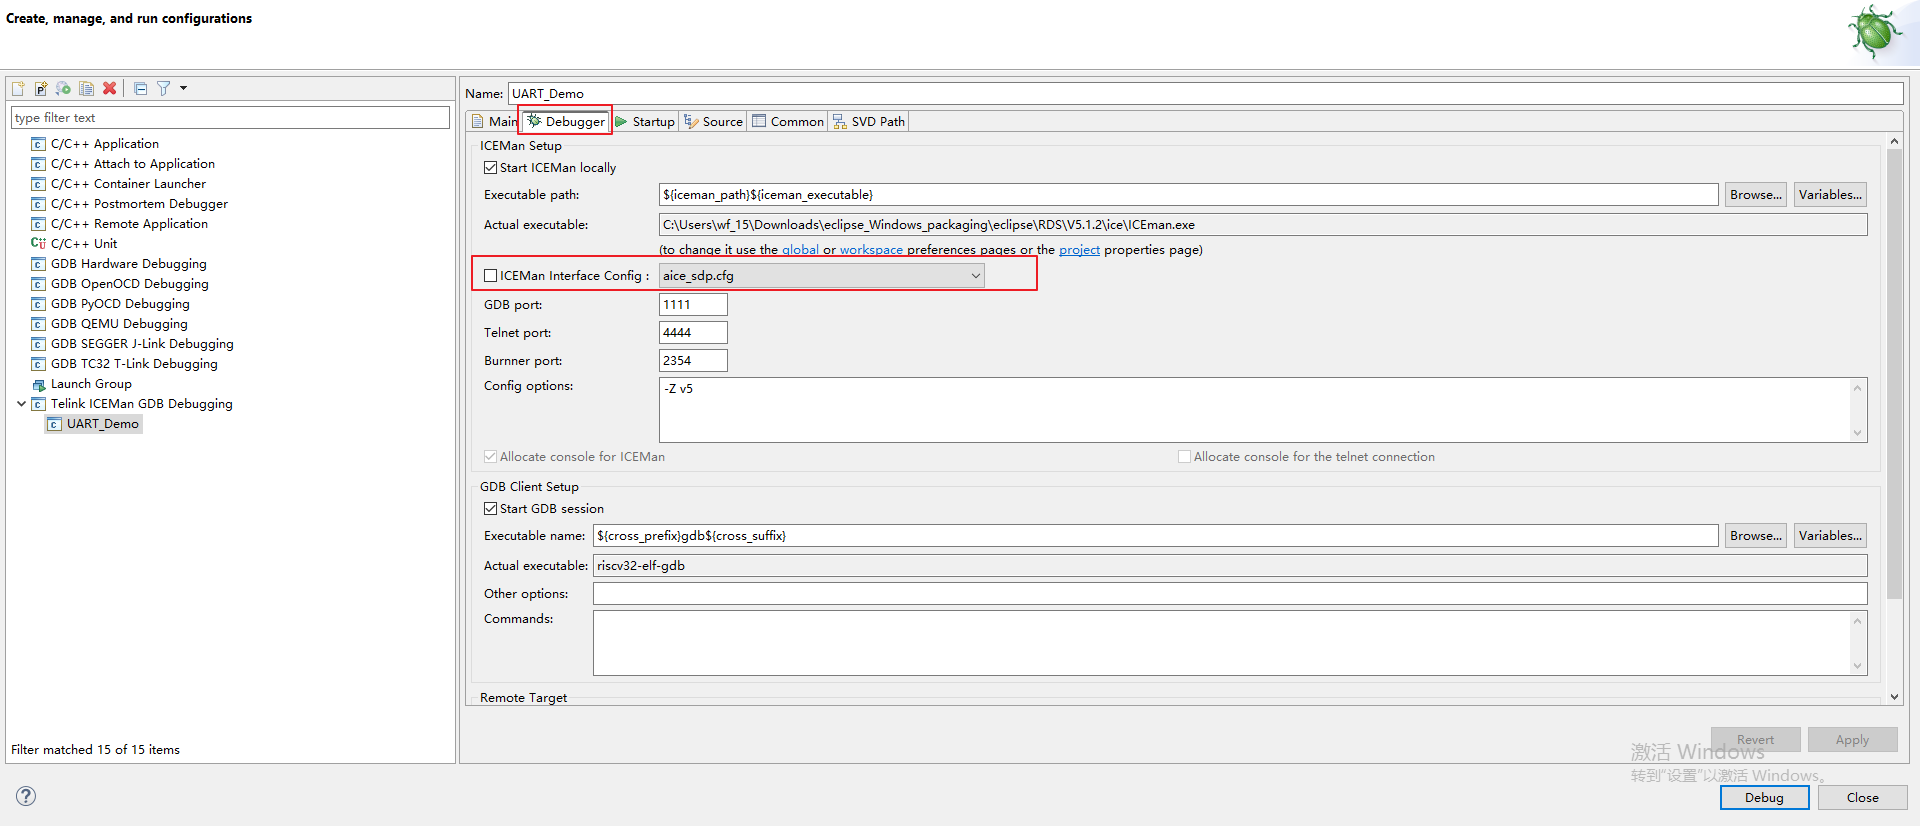Collapse Telink ICEMan GDB Debugging tree node
The image size is (1920, 826).
pyautogui.click(x=21, y=404)
